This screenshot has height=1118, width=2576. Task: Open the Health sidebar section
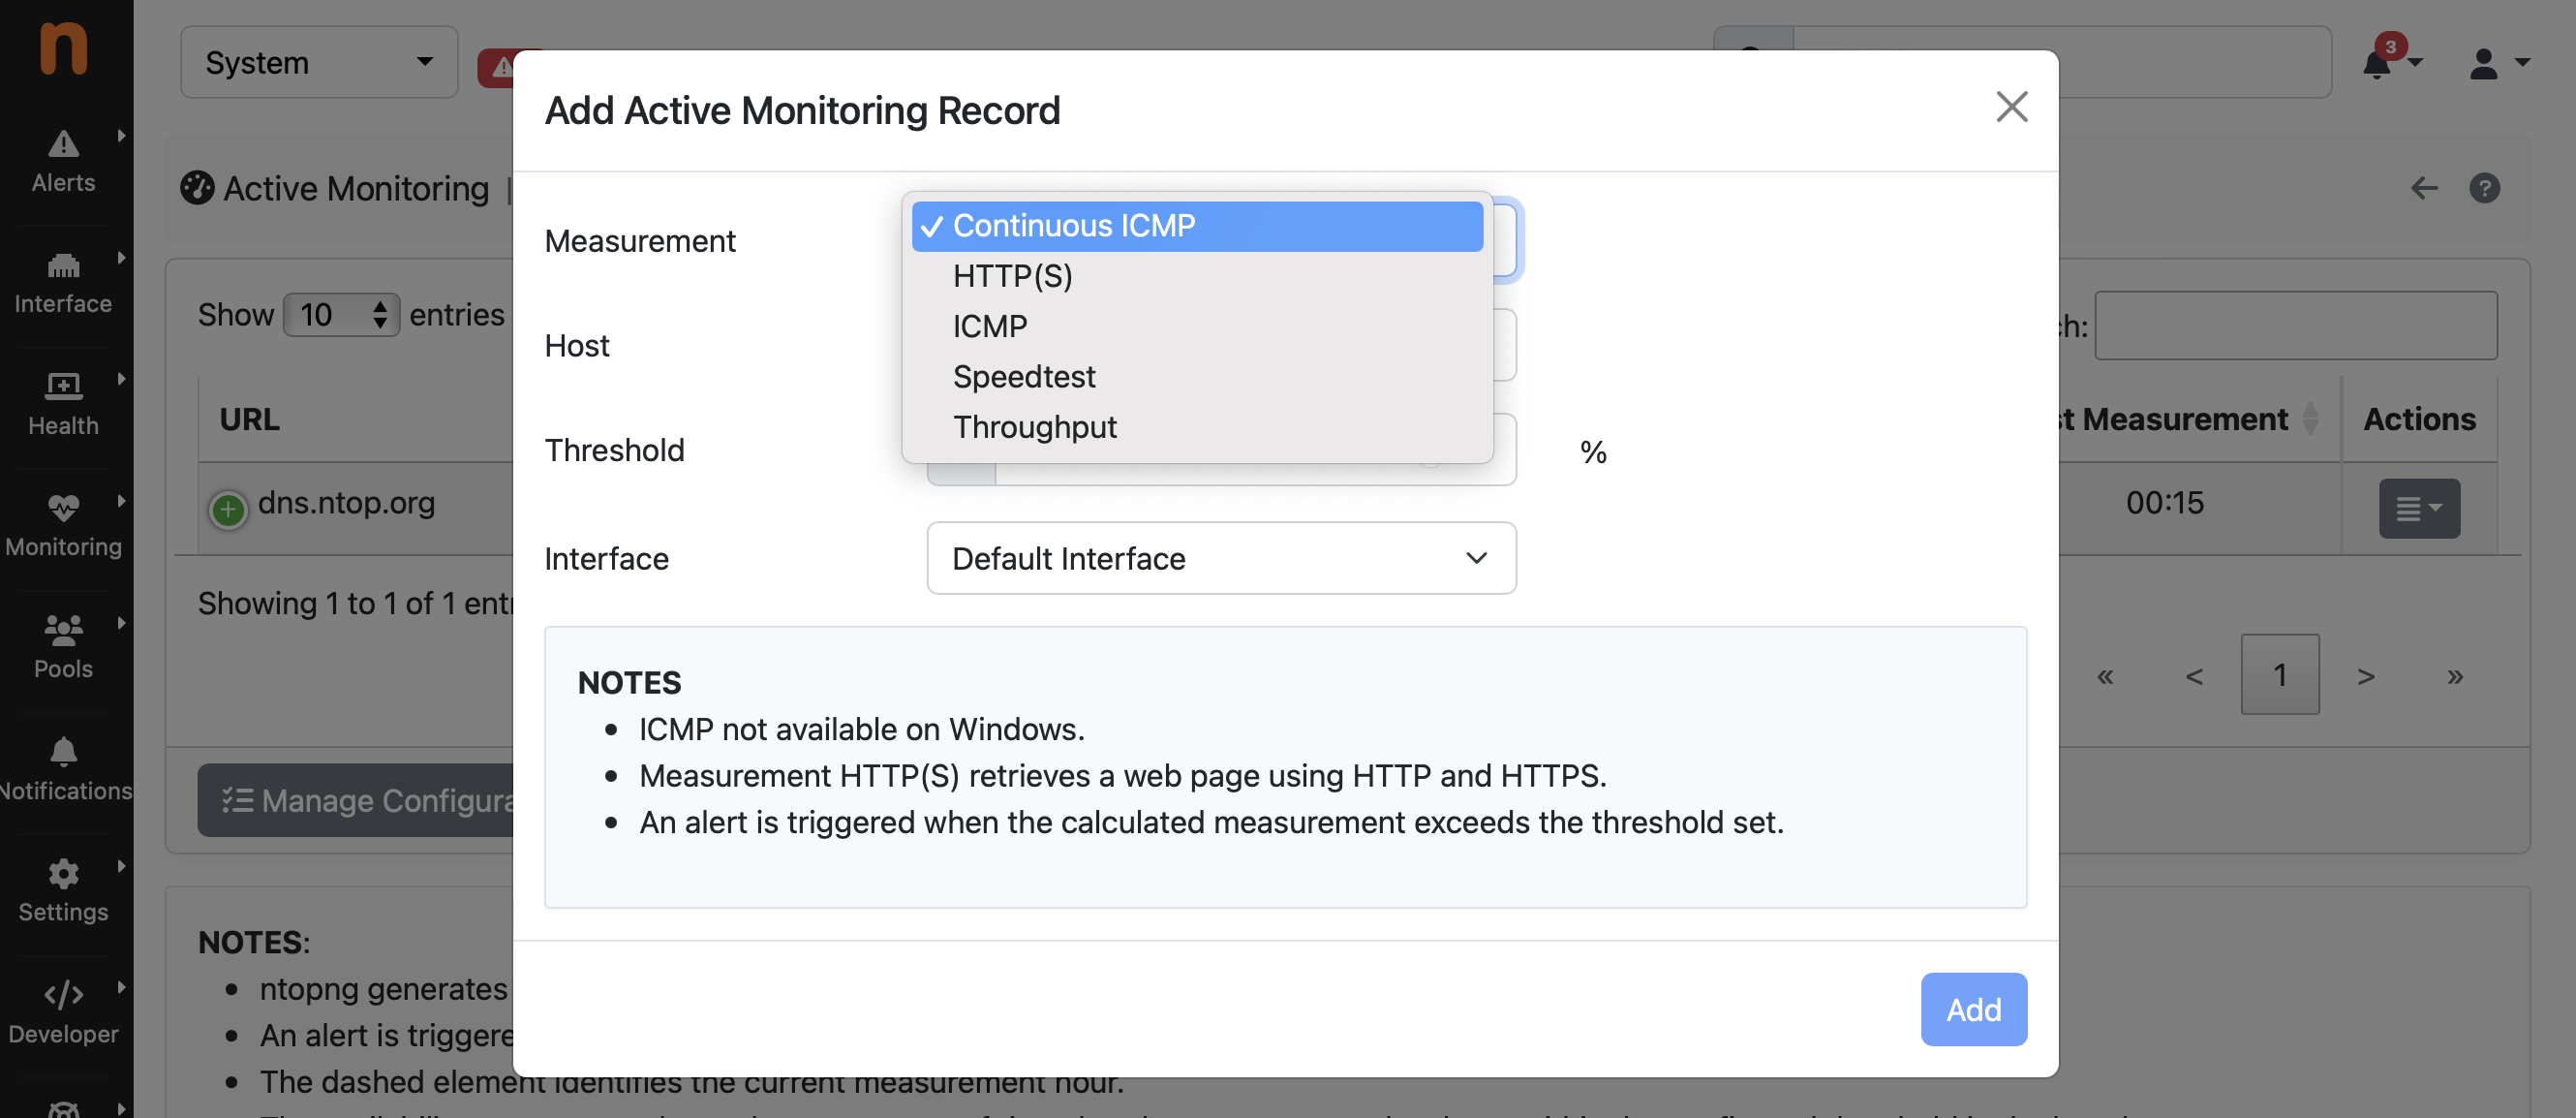point(64,404)
